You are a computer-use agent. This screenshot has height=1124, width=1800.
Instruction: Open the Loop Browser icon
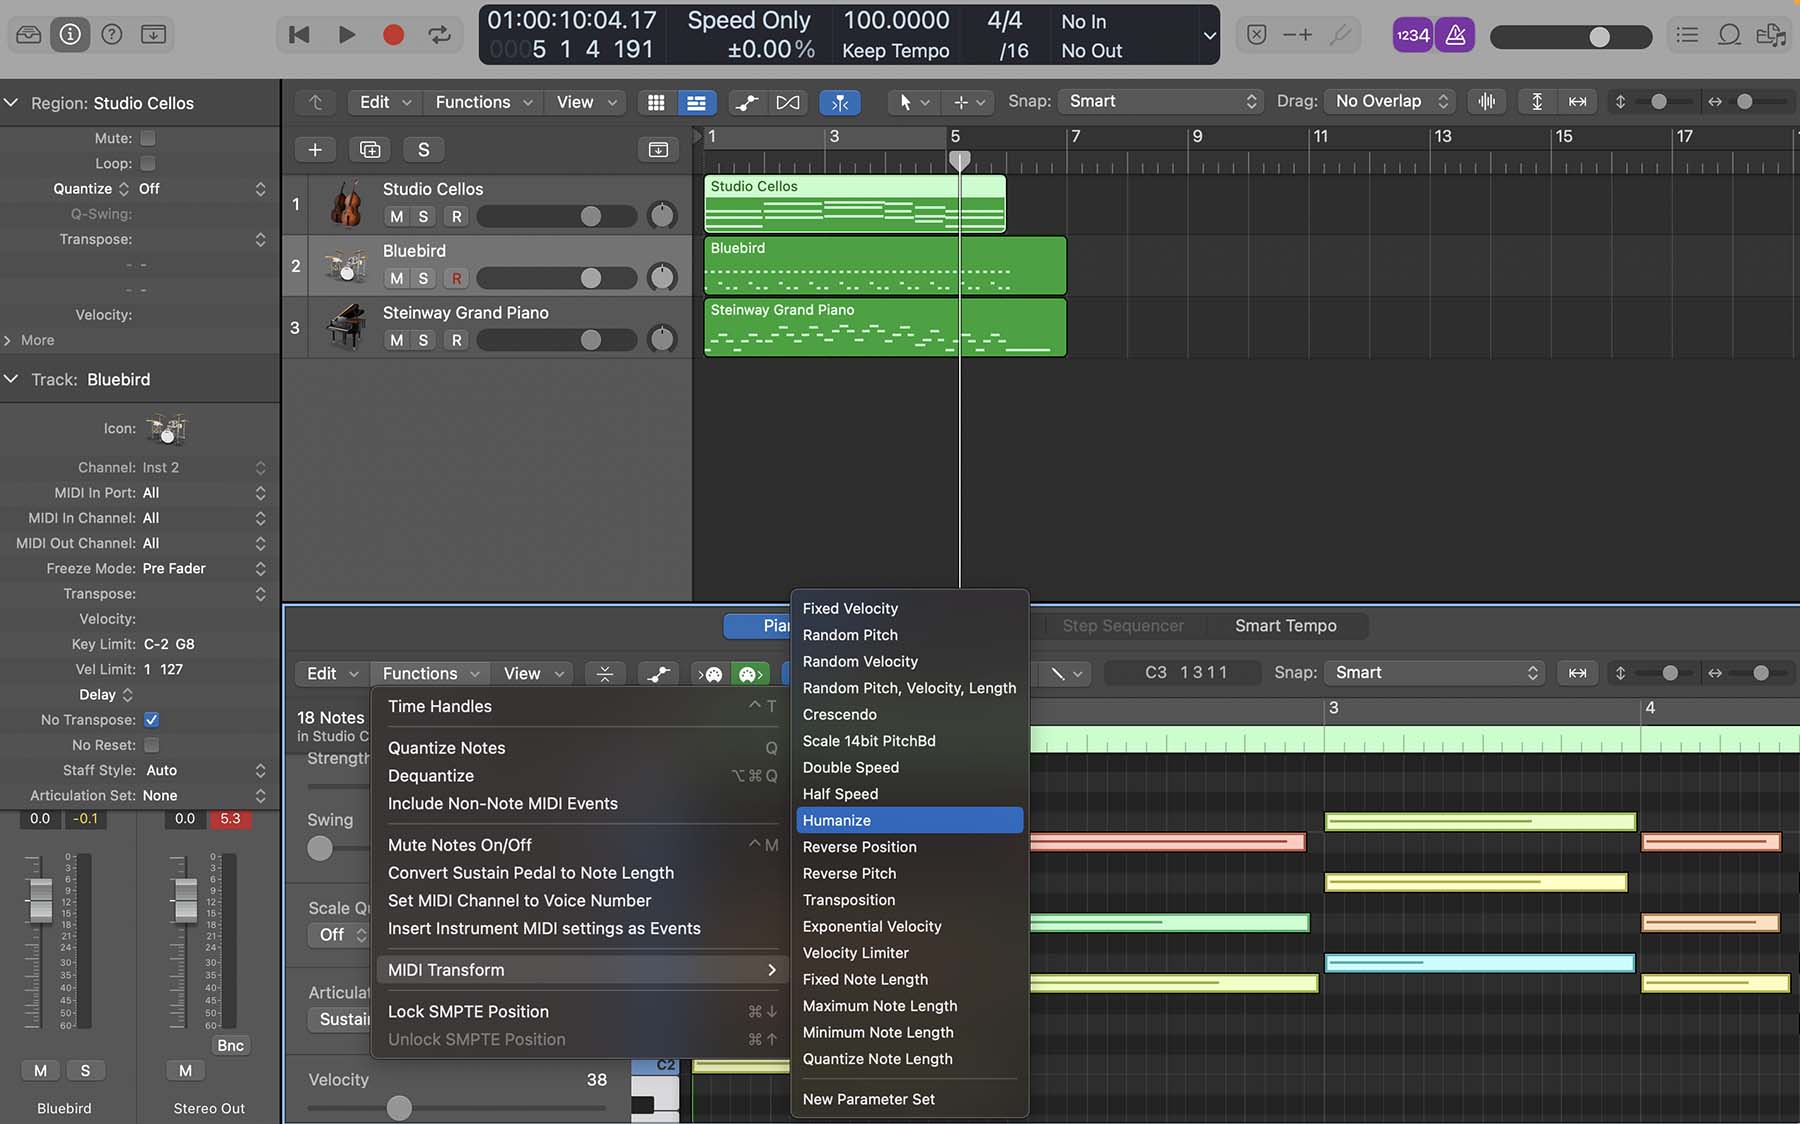click(1729, 35)
